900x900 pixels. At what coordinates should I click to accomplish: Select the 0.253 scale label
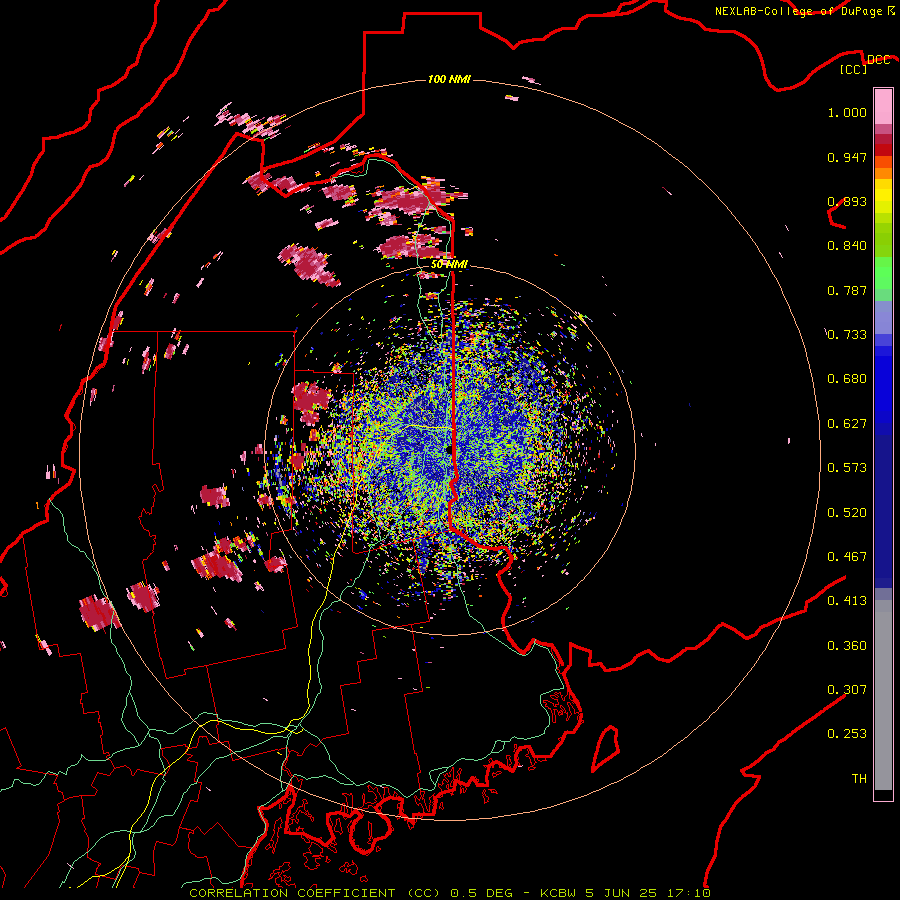coord(847,734)
